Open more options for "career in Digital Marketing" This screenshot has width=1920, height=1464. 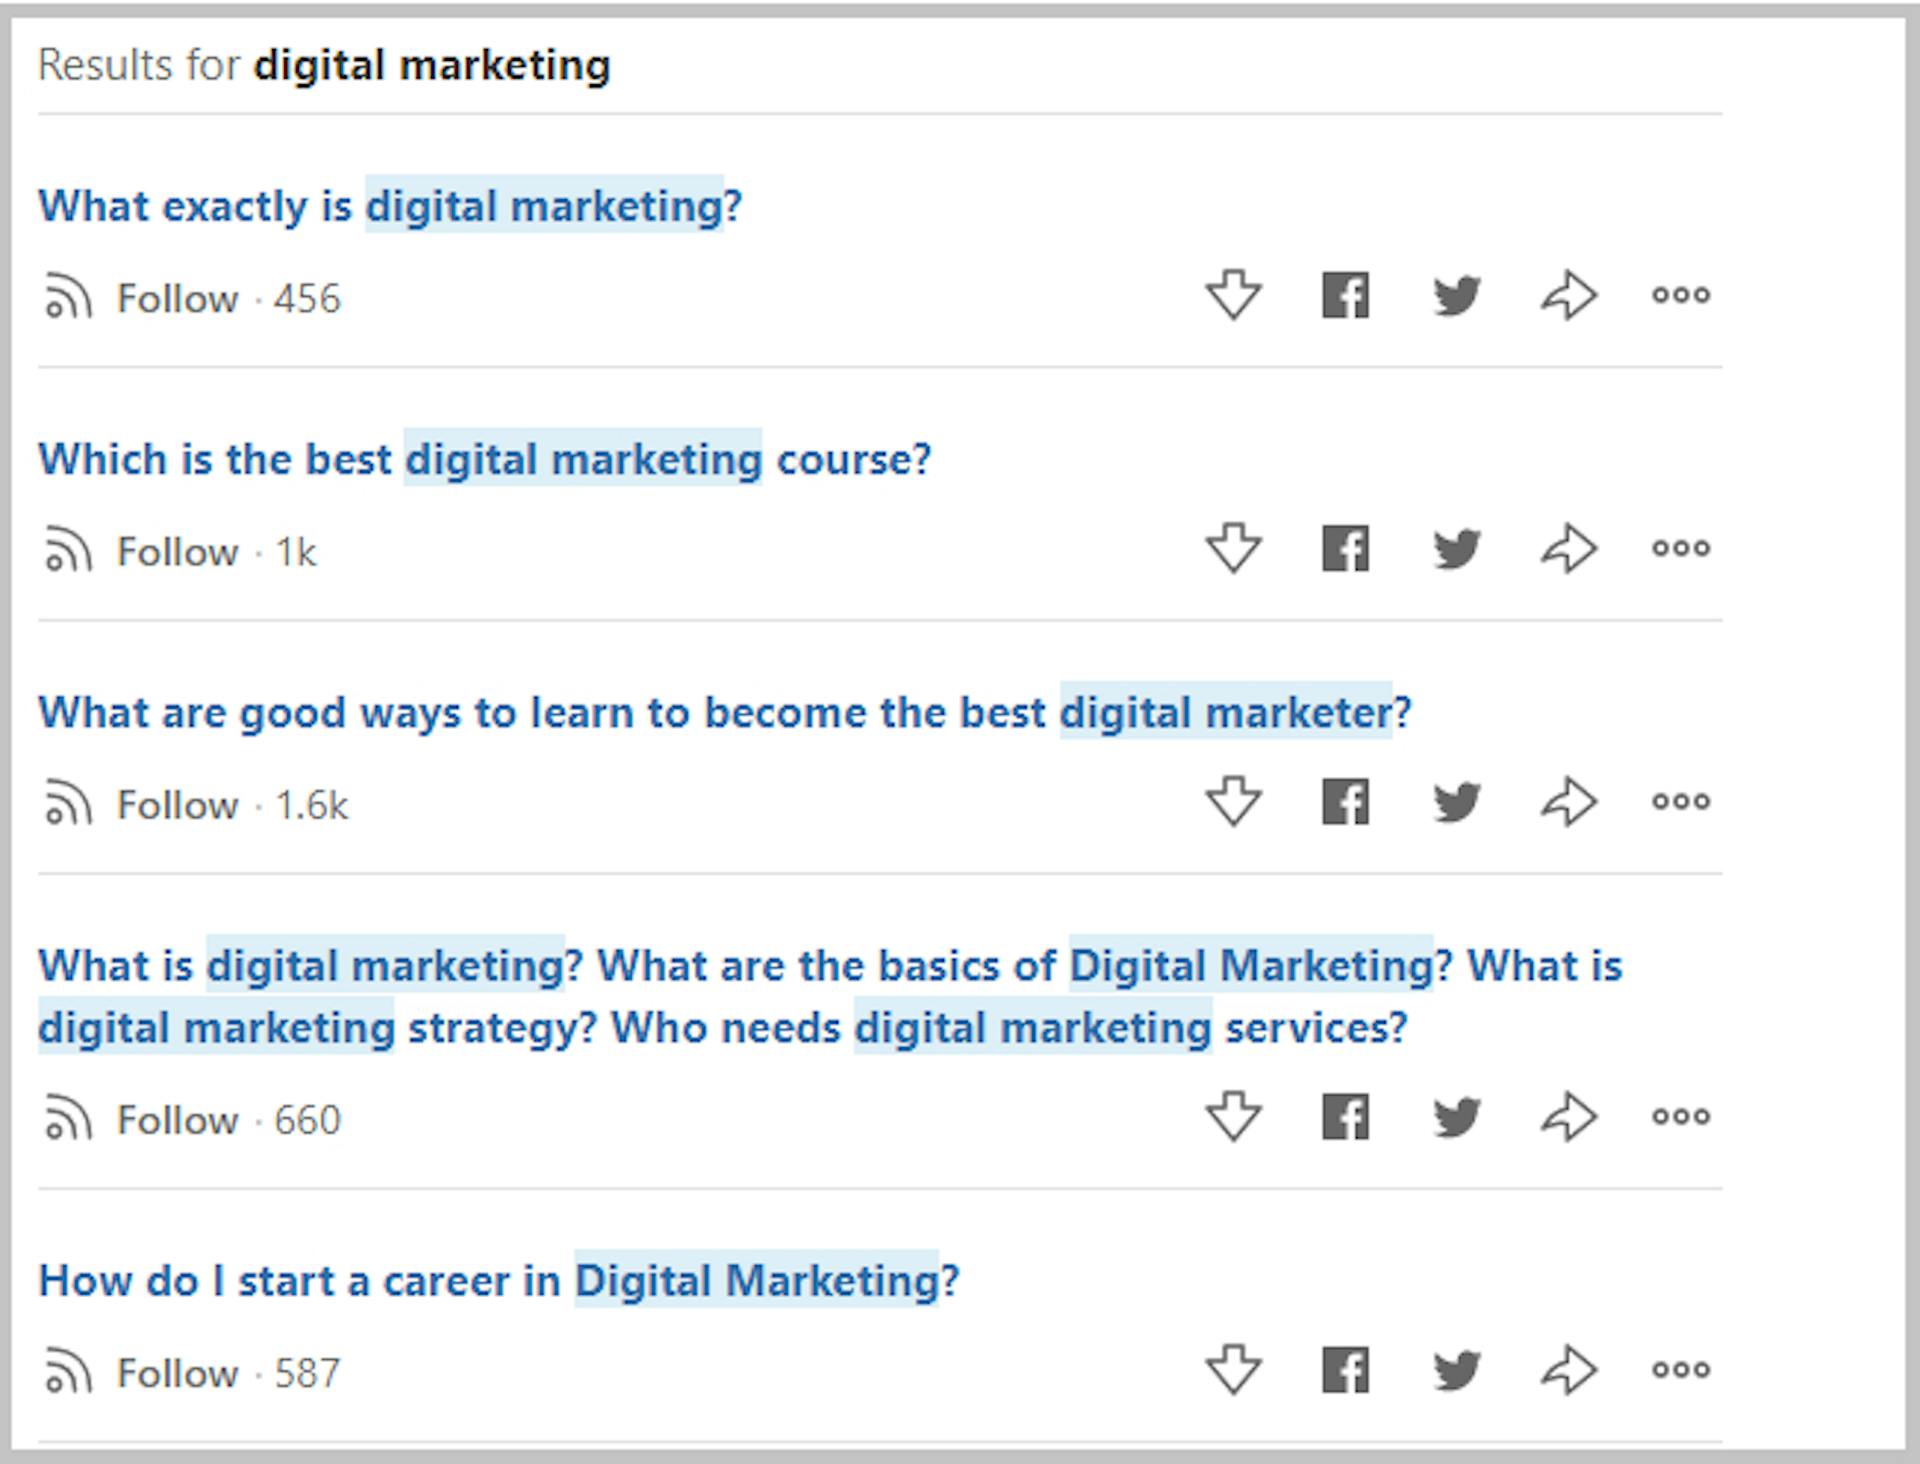coord(1681,1369)
